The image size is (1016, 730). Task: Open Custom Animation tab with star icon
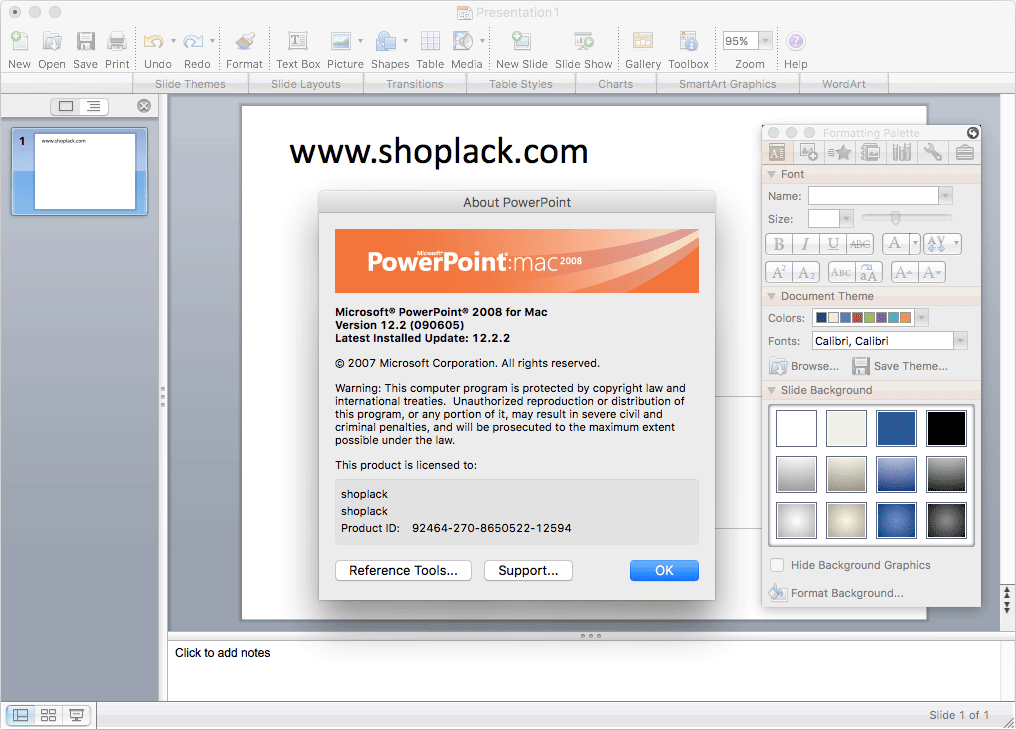coord(840,153)
